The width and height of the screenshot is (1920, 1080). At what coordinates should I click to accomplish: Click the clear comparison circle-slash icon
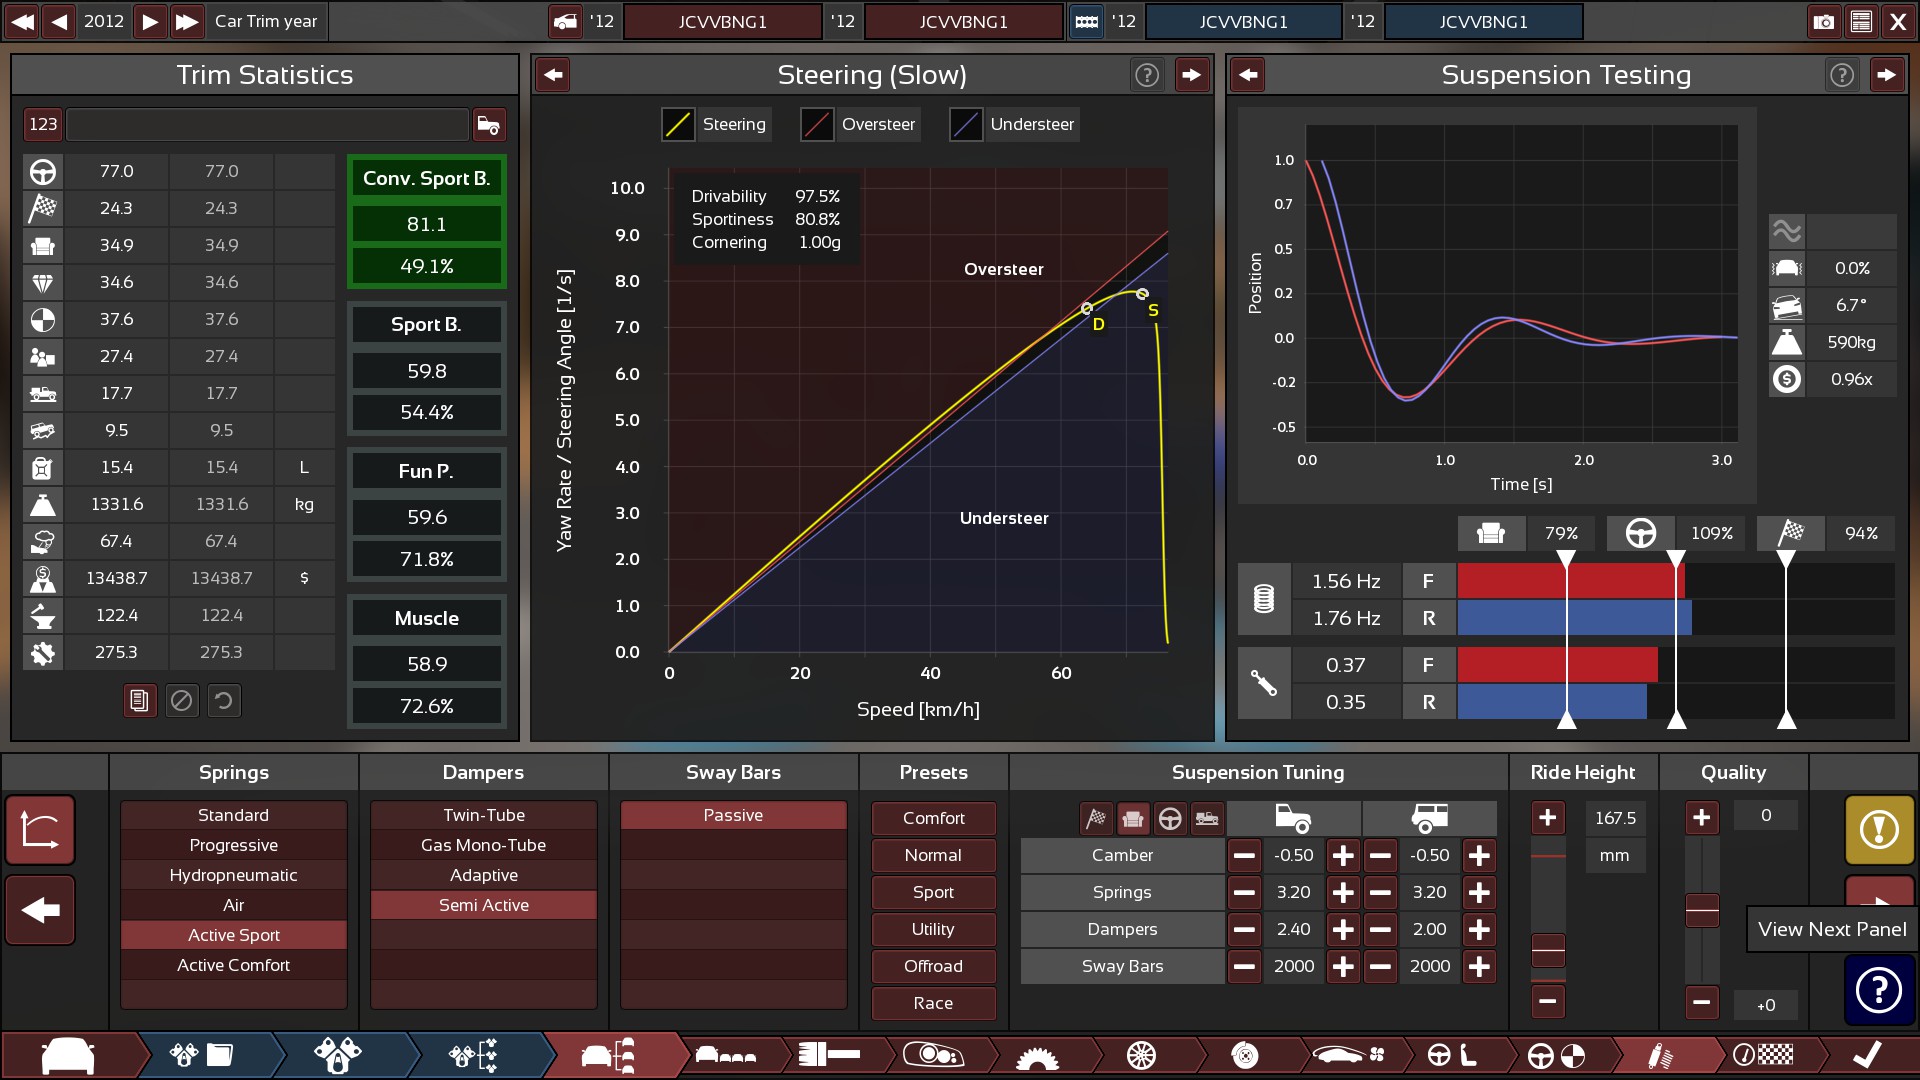coord(182,701)
